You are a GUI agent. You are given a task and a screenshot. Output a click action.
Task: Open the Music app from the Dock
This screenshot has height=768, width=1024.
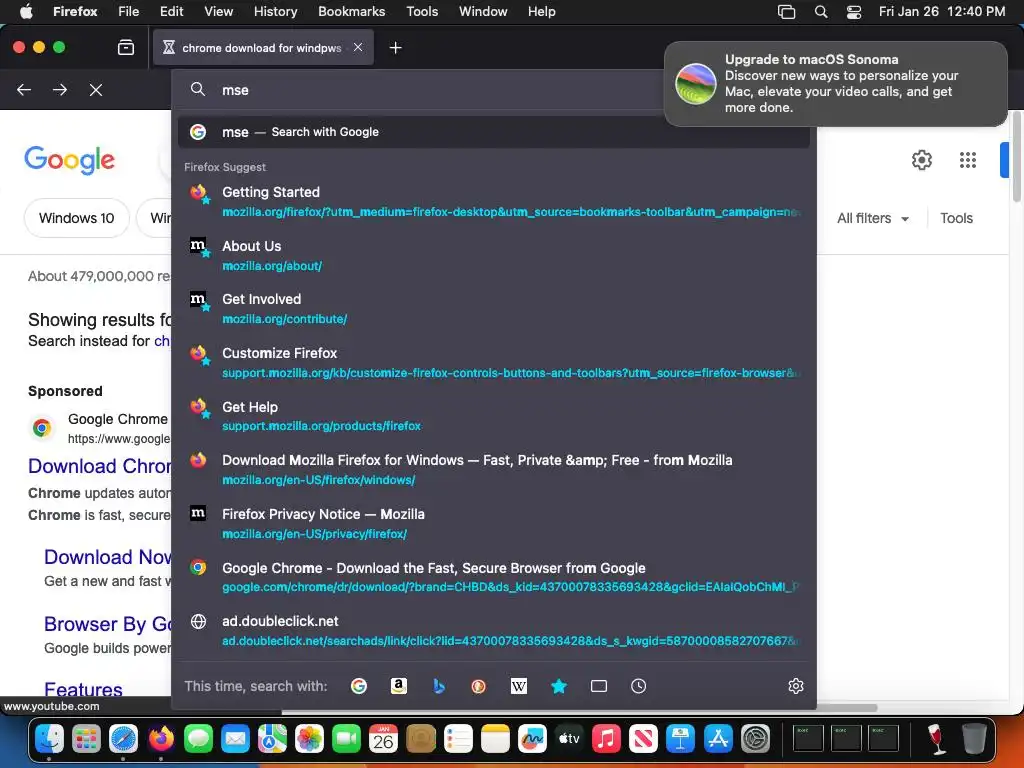[x=606, y=739]
